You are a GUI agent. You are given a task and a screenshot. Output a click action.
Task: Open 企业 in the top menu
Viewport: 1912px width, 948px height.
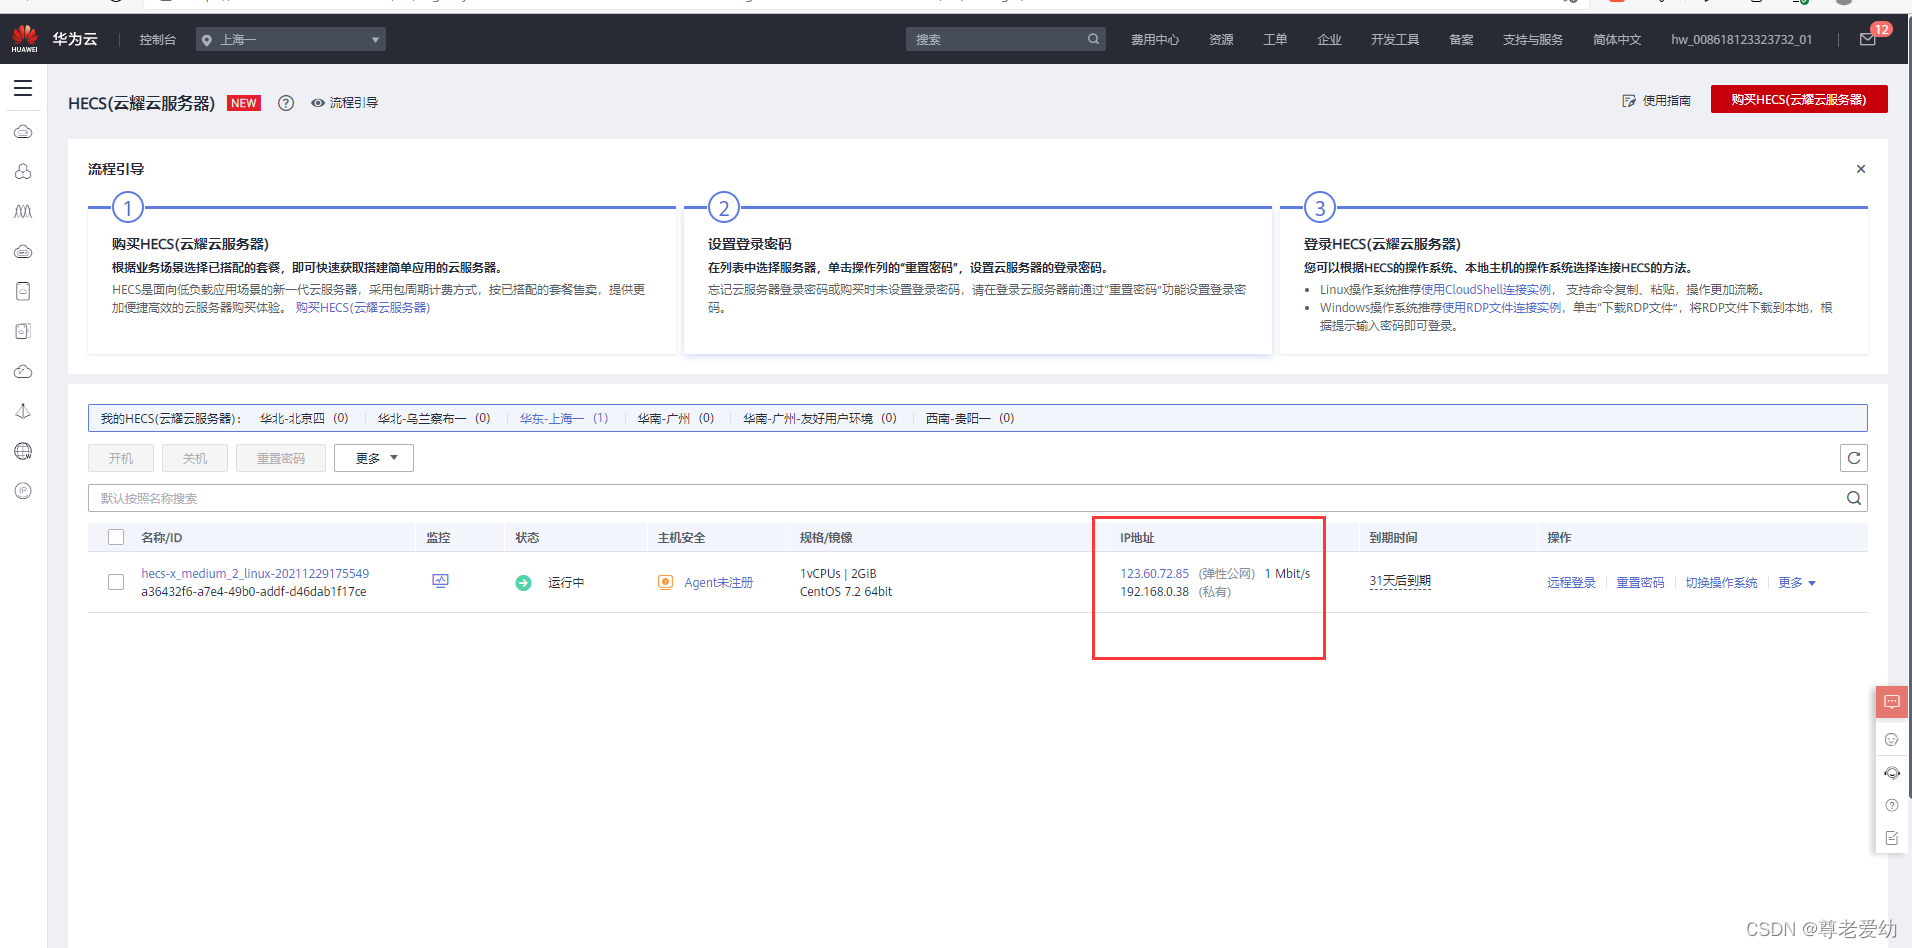coord(1329,40)
